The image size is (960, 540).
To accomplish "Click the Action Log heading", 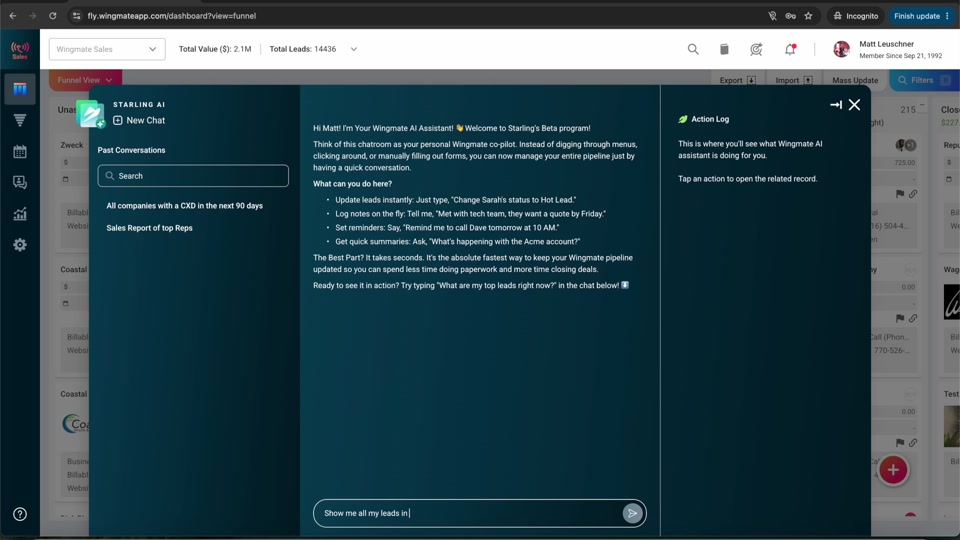I will (710, 119).
